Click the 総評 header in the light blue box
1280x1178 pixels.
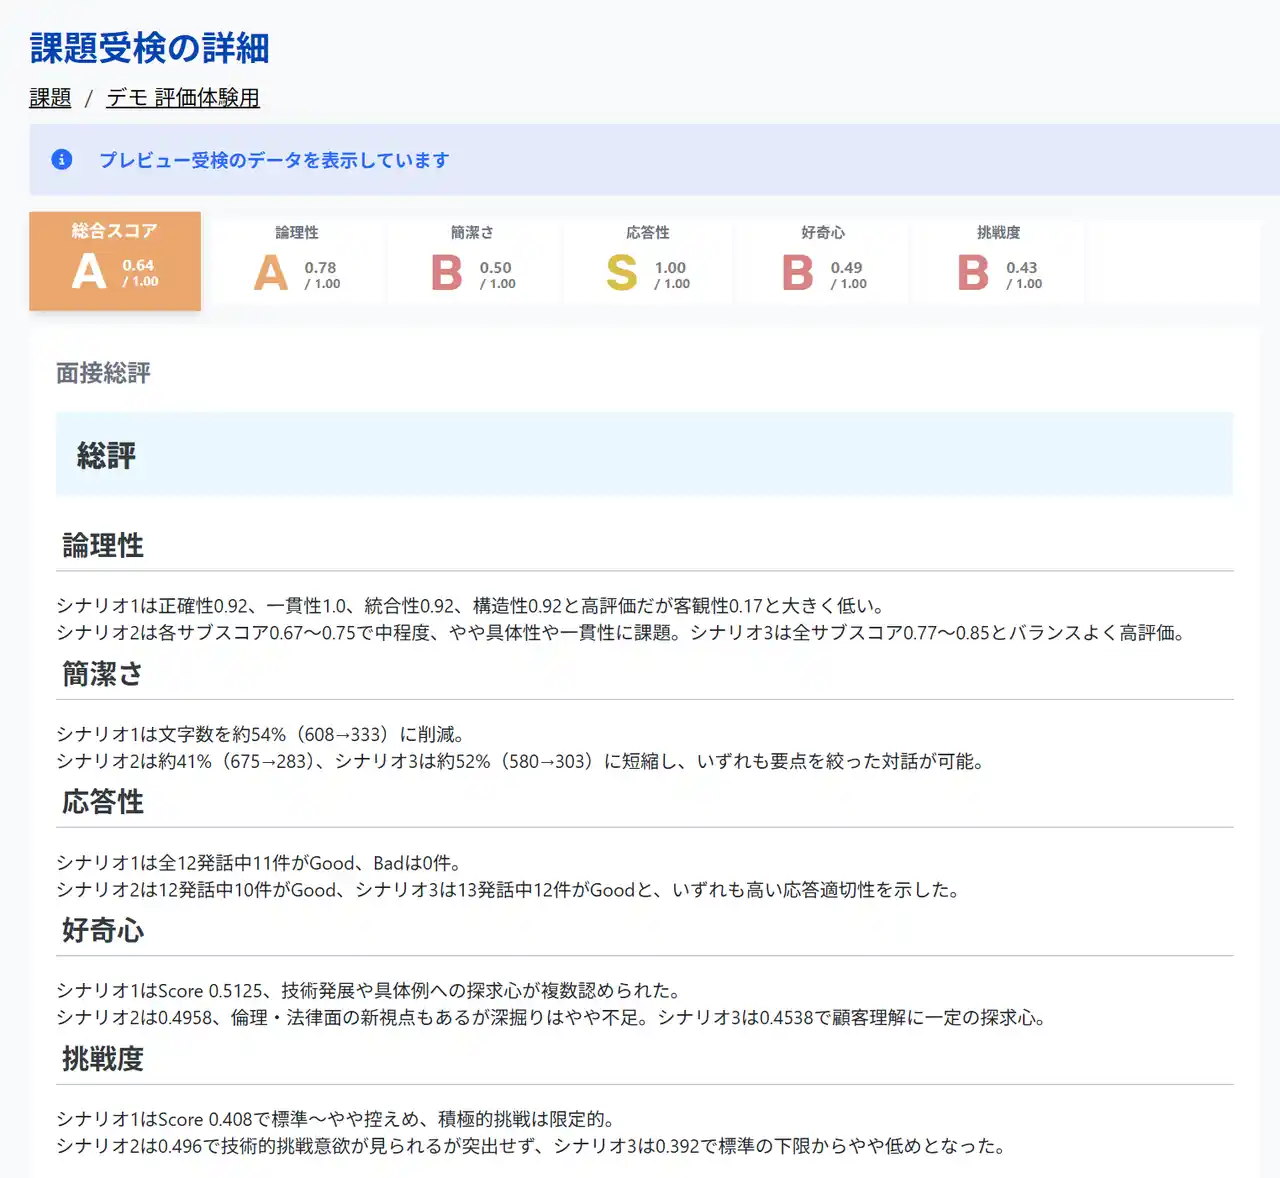106,456
